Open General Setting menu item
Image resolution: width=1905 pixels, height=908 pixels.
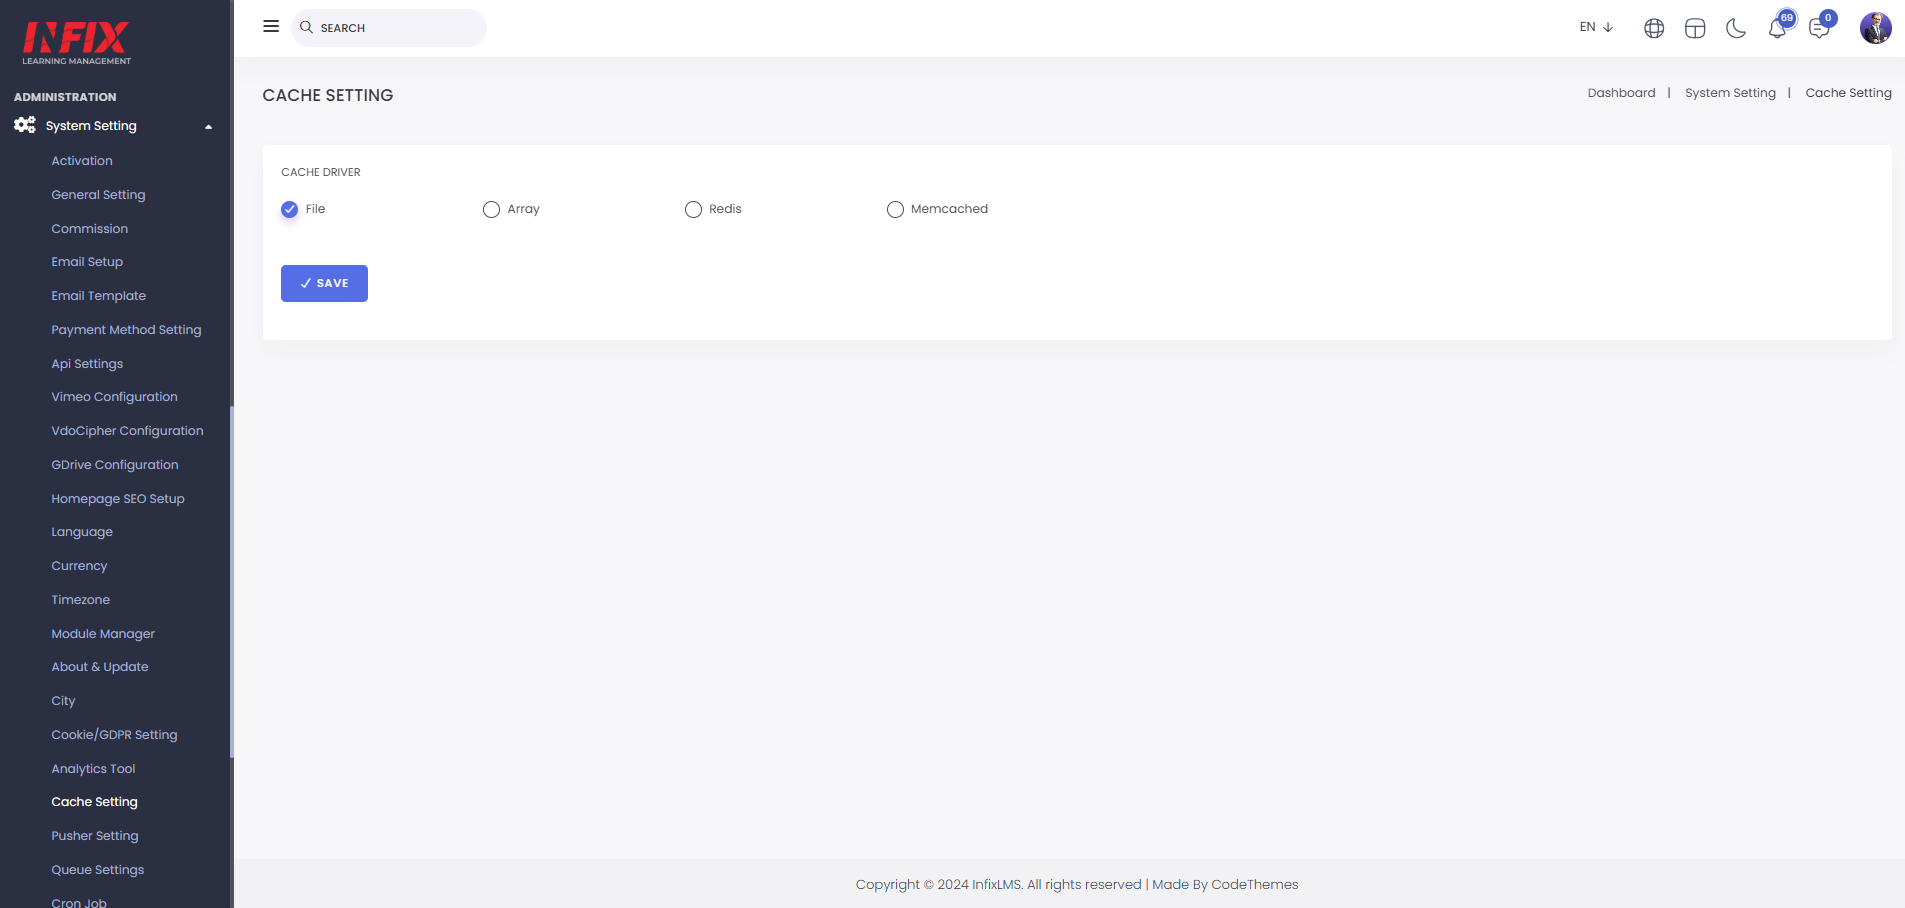point(98,195)
